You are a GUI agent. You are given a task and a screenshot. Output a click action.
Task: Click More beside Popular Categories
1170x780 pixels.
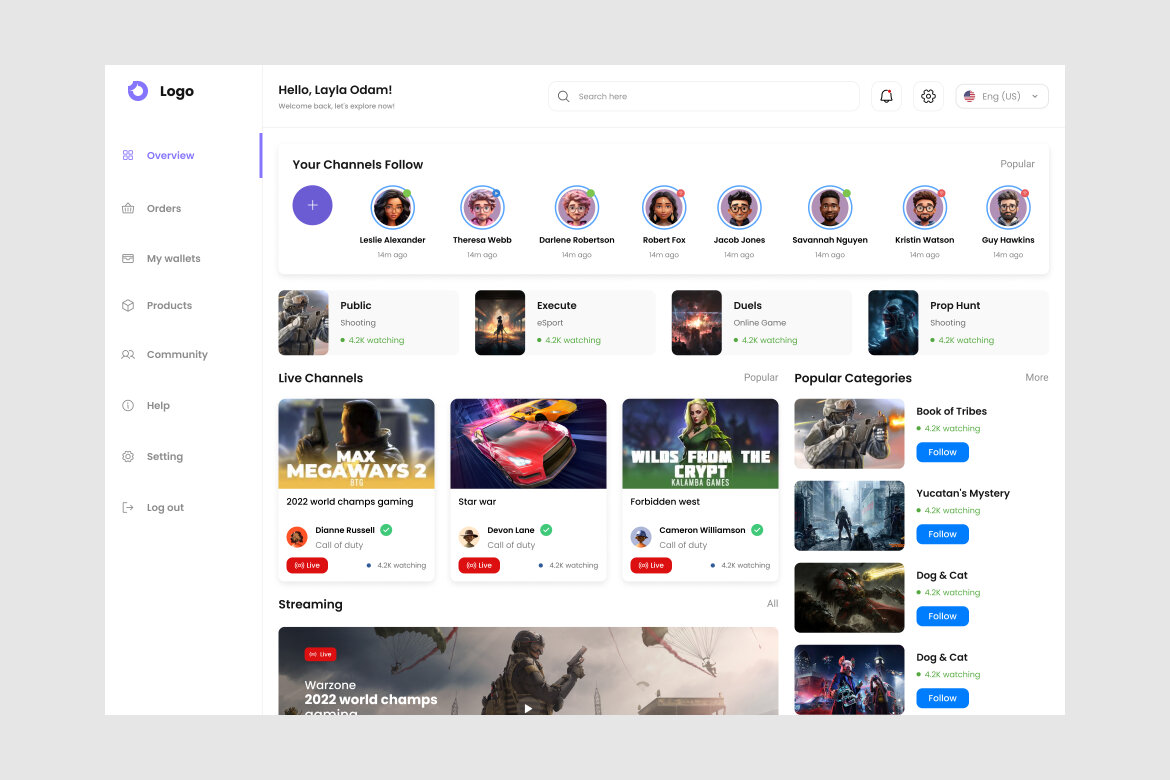pyautogui.click(x=1036, y=378)
